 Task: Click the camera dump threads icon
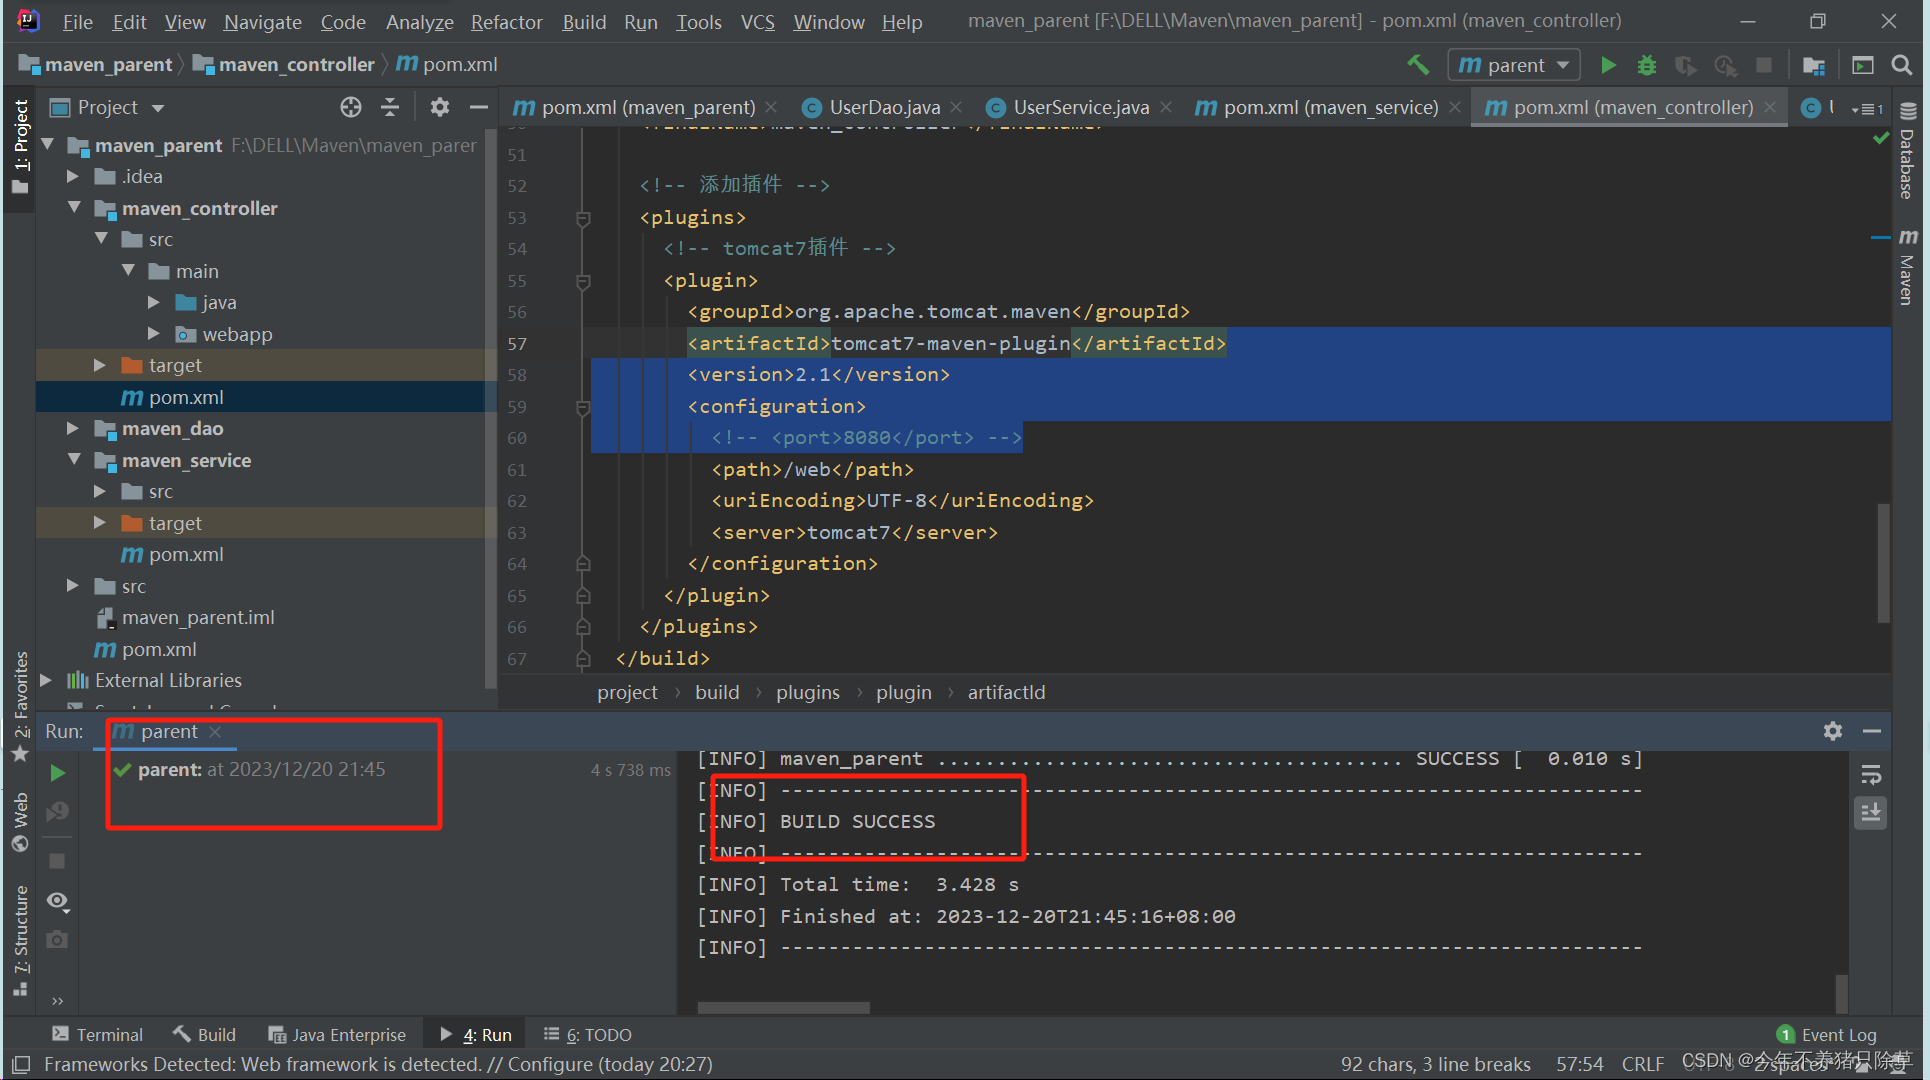[58, 940]
